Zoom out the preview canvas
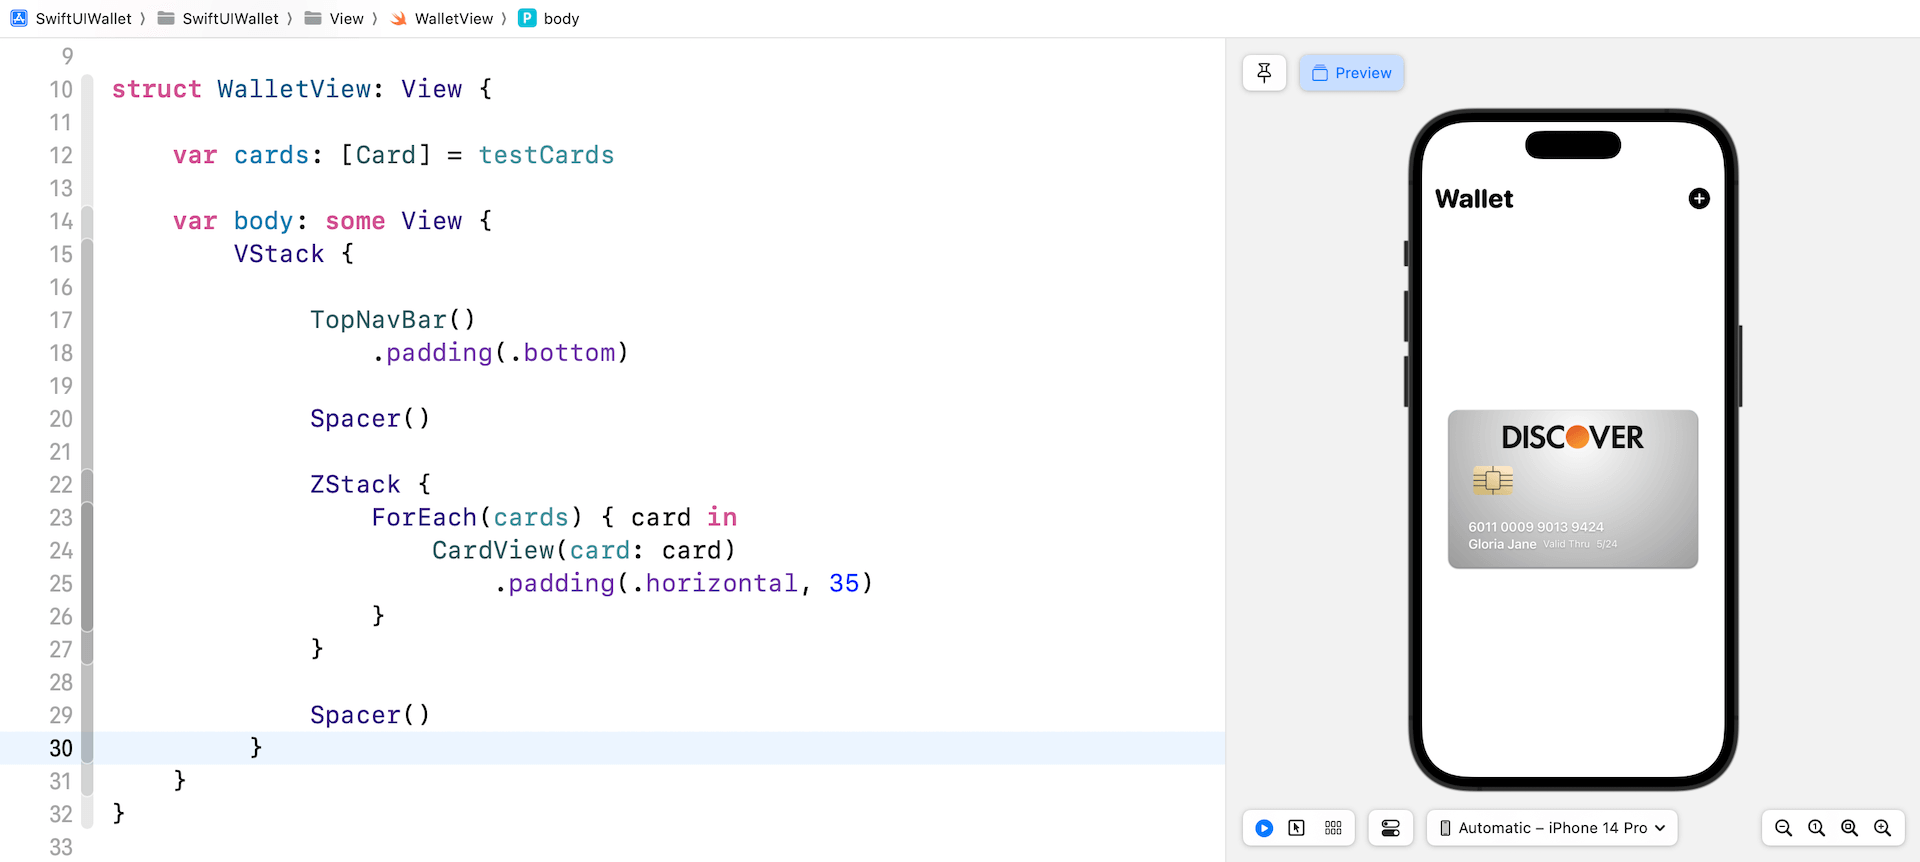The height and width of the screenshot is (862, 1920). (x=1783, y=828)
